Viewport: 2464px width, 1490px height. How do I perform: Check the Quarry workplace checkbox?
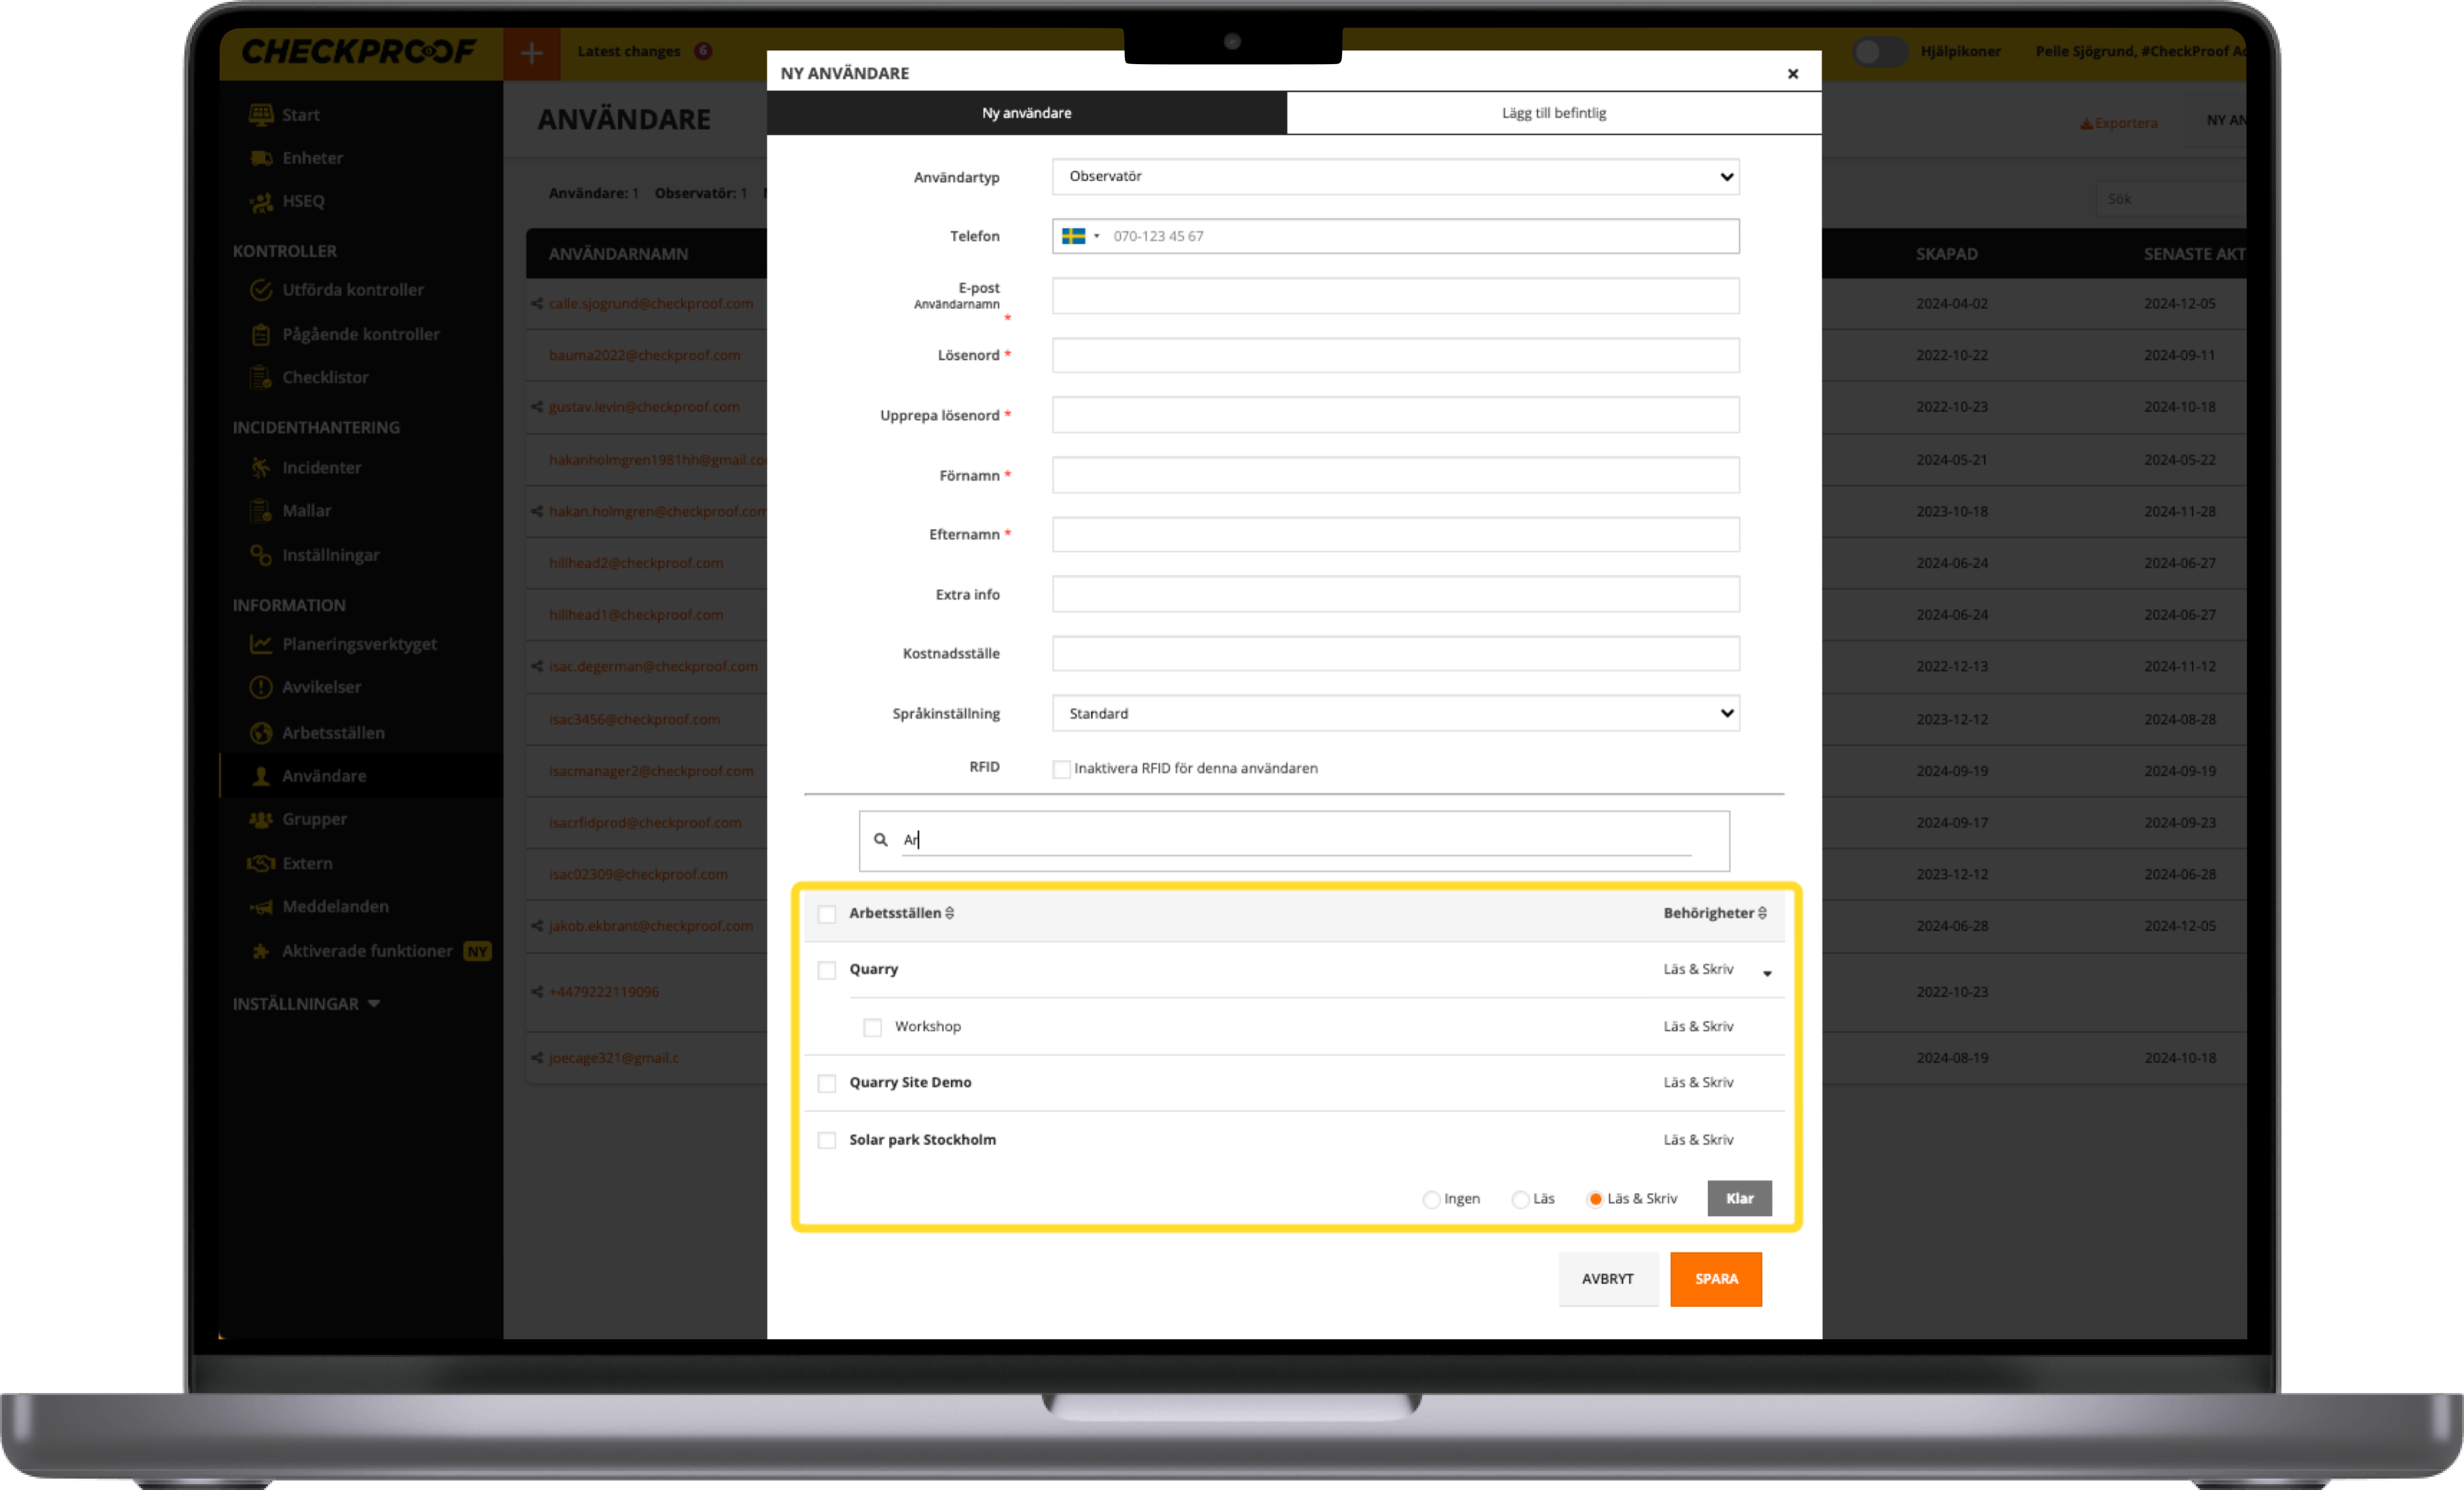[827, 970]
